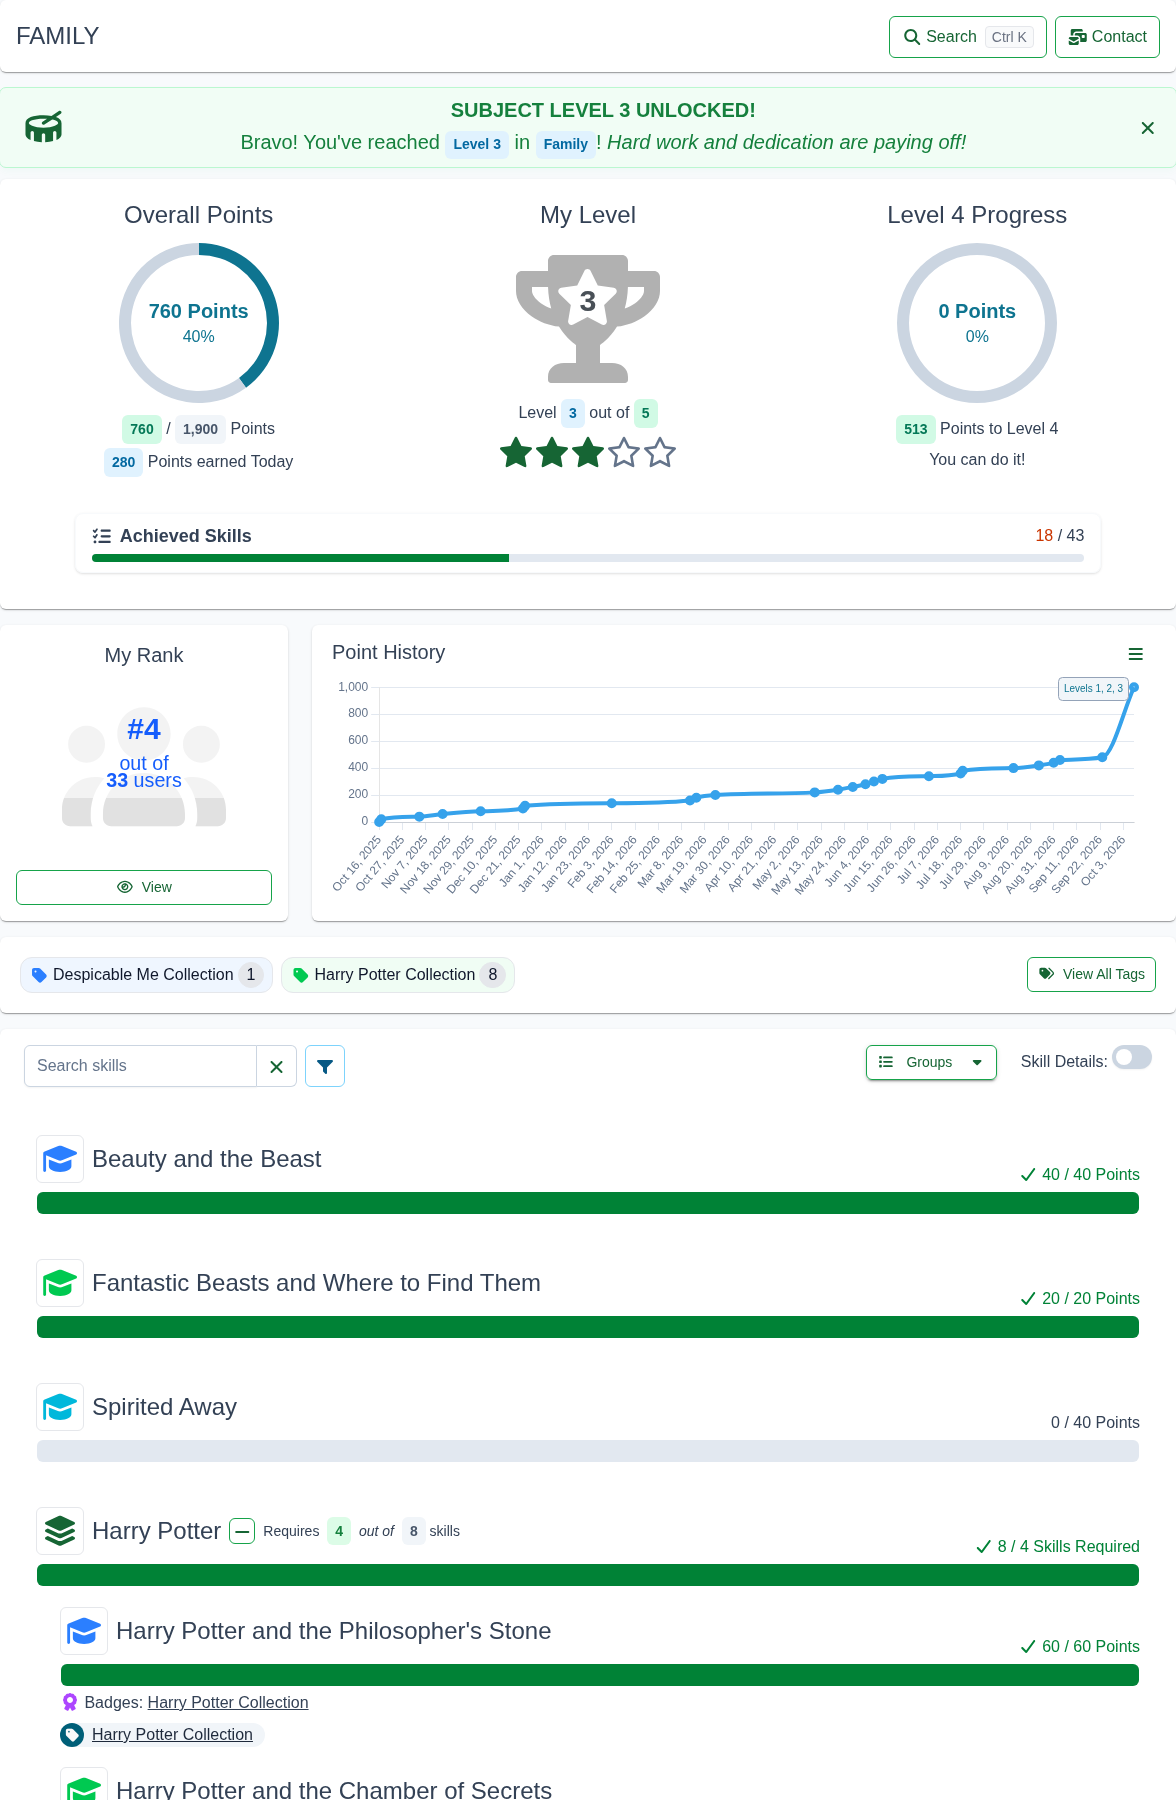The width and height of the screenshot is (1176, 1800).
Task: Click the Family badge in banner
Action: (566, 144)
